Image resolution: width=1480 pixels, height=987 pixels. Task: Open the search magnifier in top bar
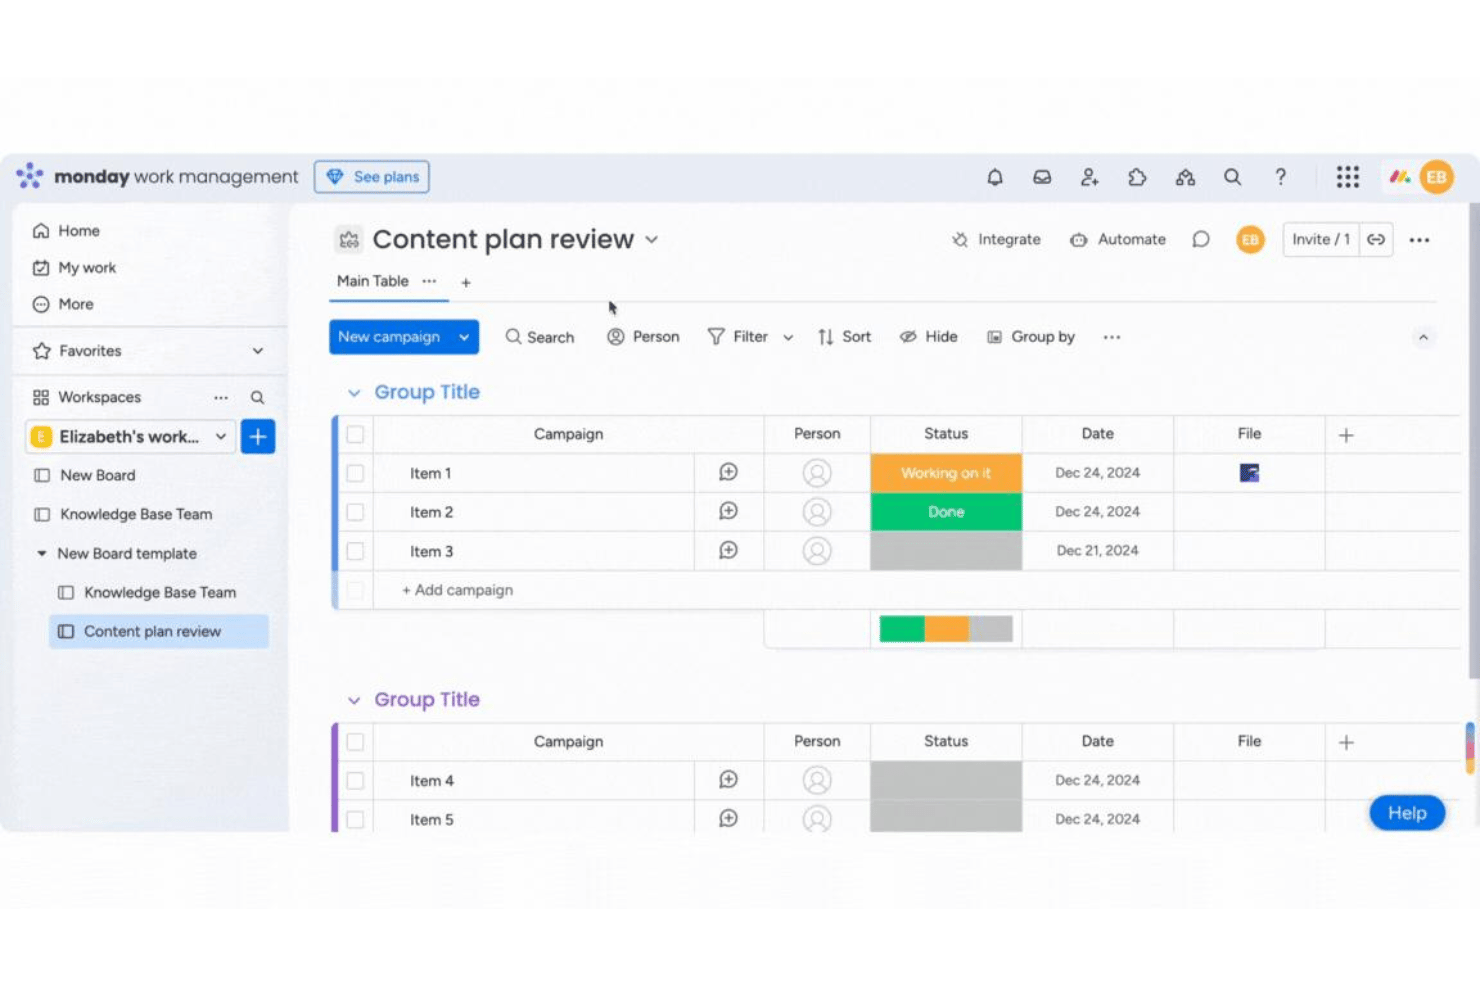click(1232, 177)
